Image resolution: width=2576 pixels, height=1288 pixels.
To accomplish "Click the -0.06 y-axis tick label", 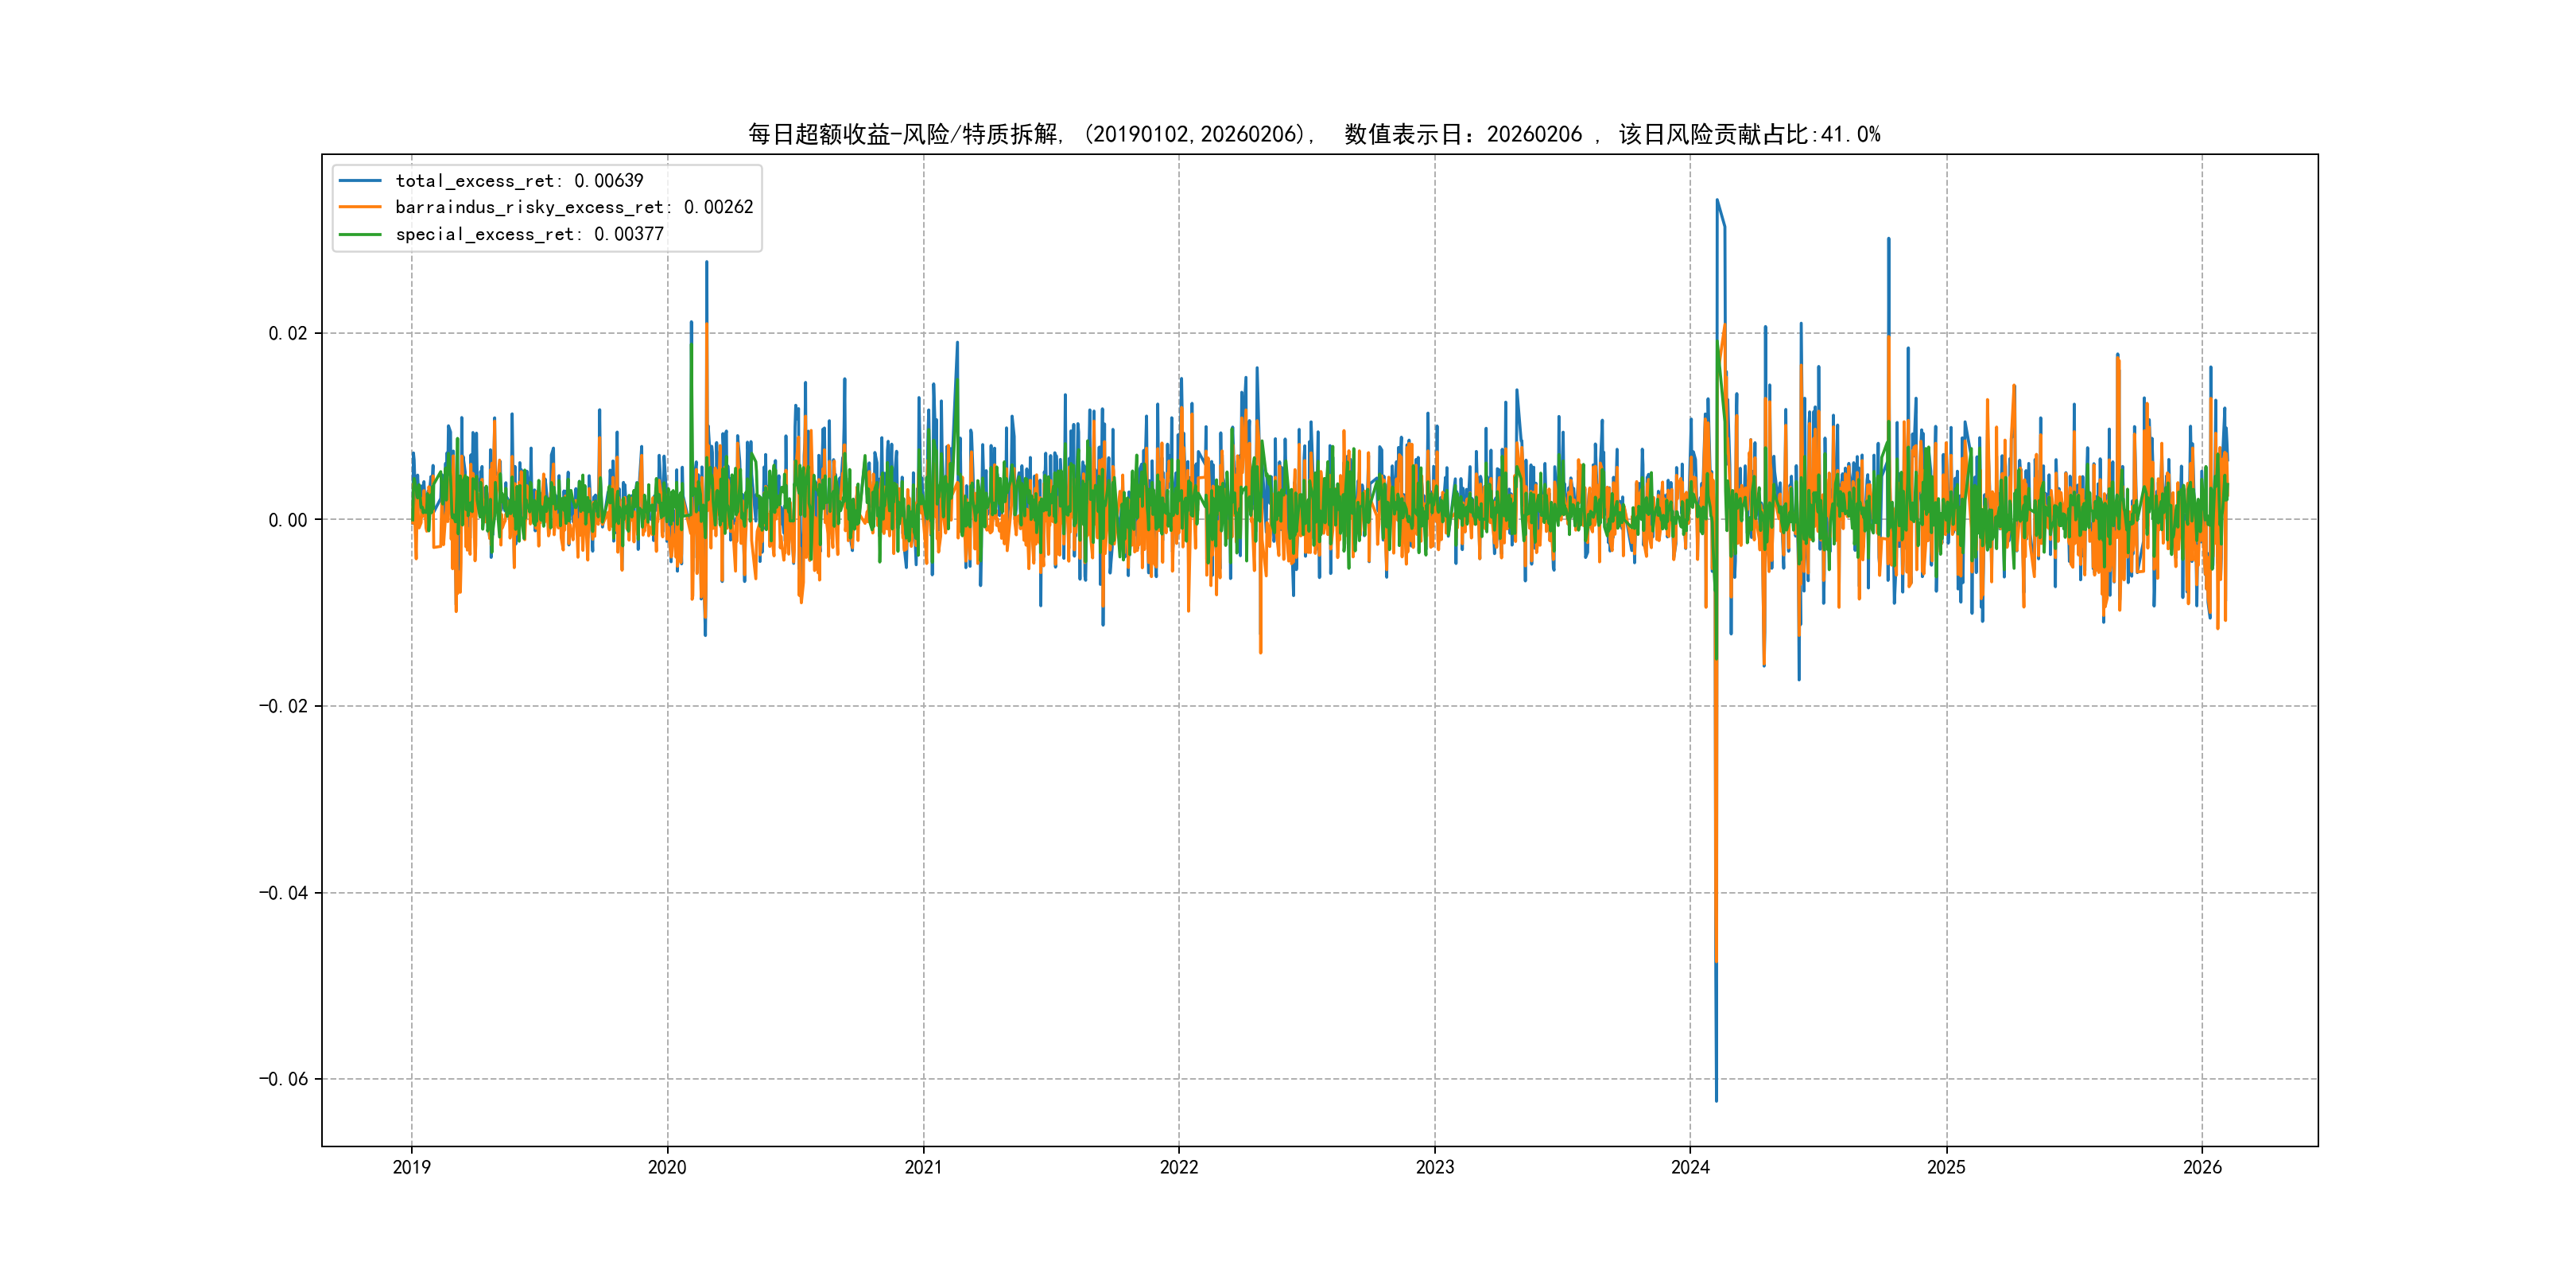I will tap(283, 1079).
